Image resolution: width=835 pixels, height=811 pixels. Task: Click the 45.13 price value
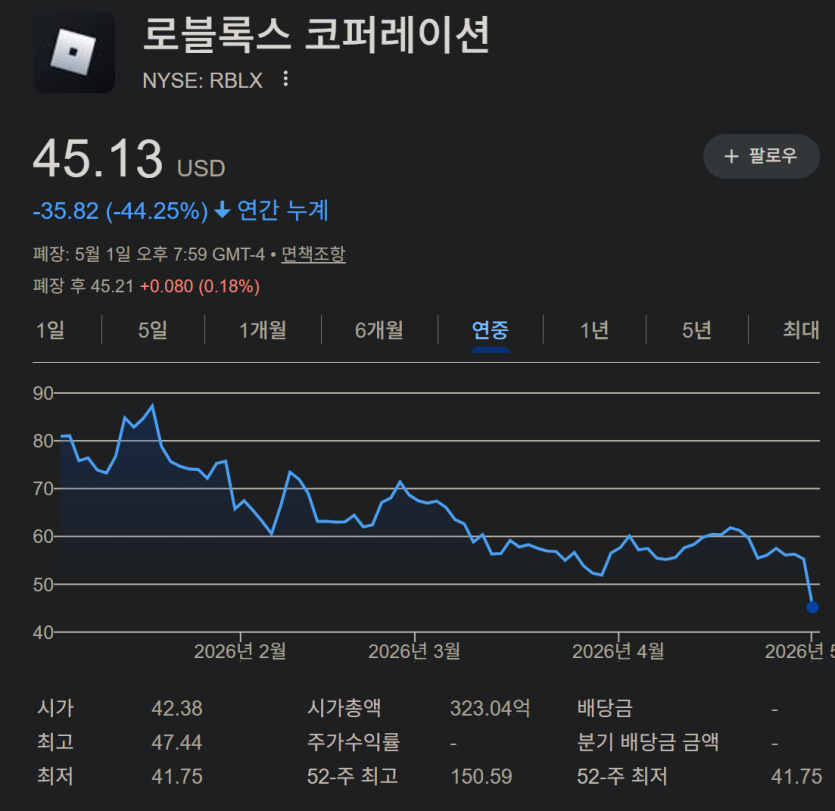click(98, 159)
